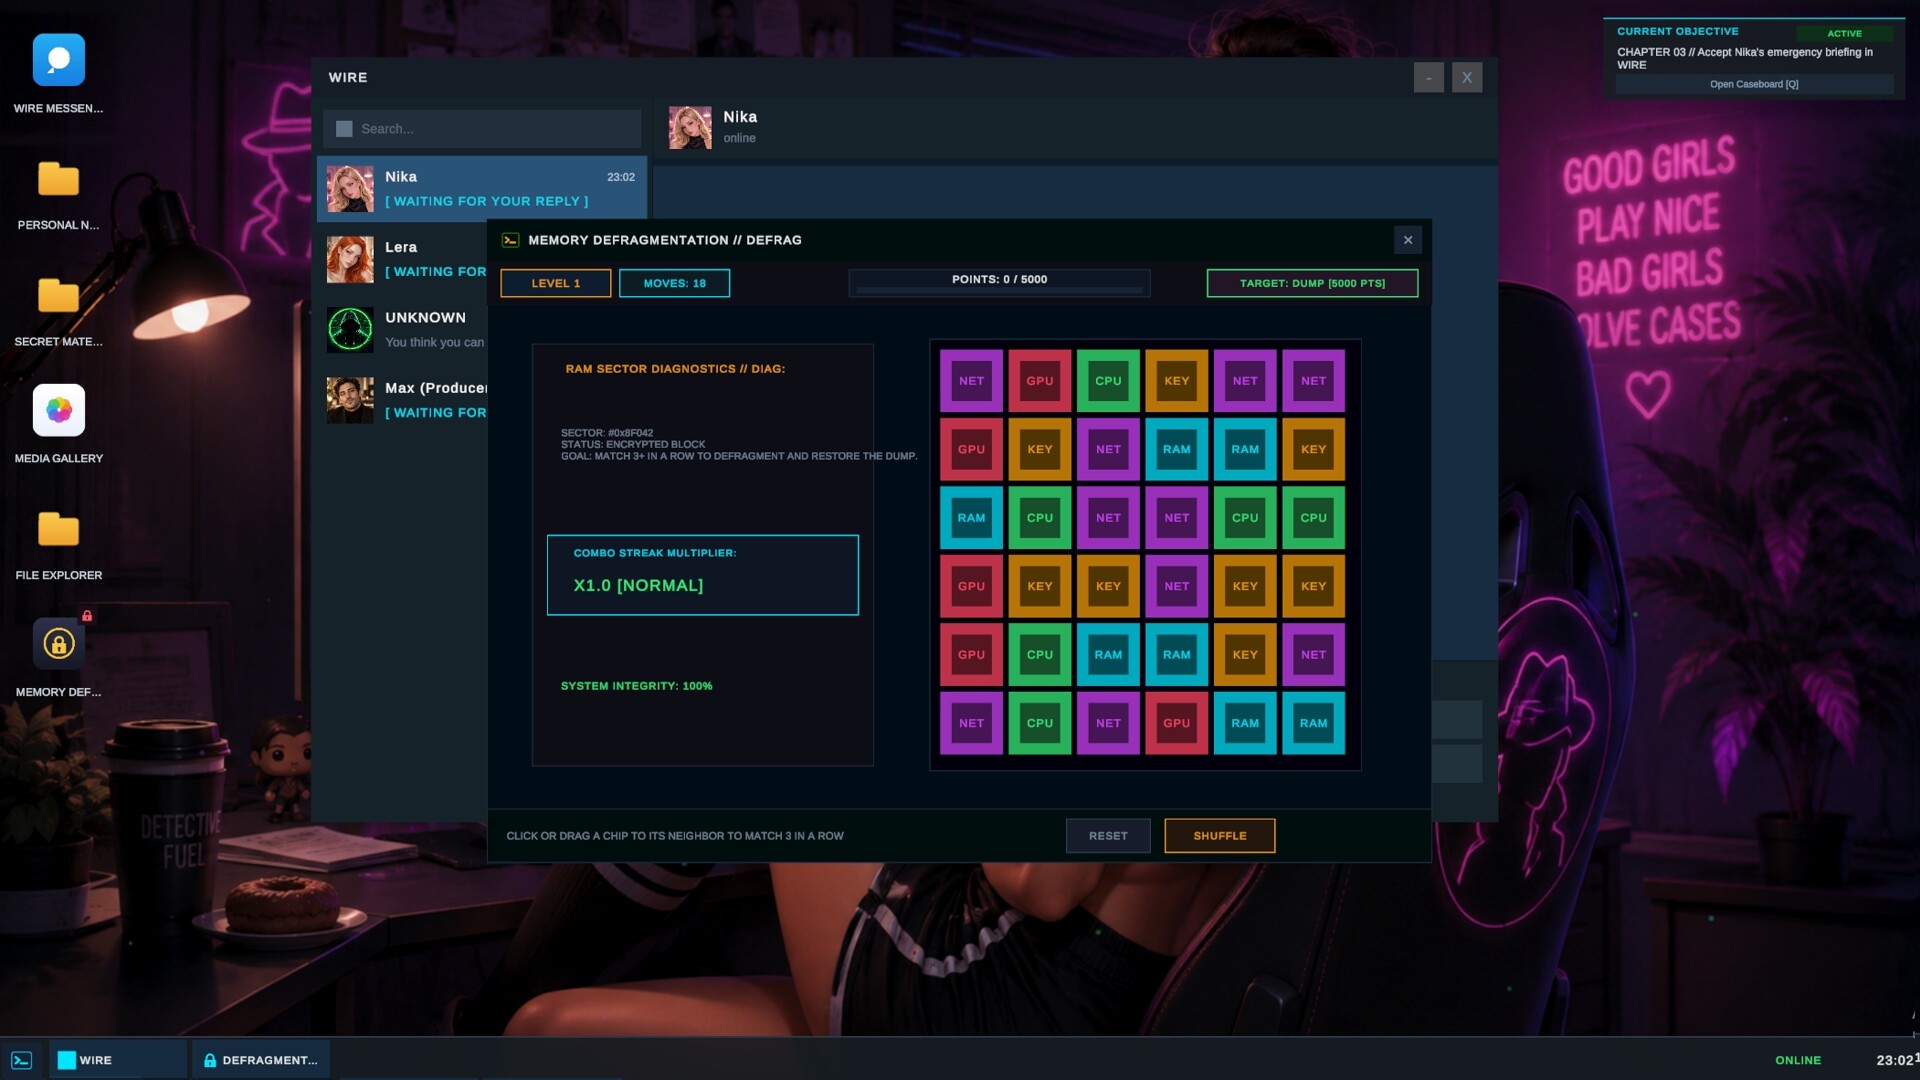
Task: Launch the Memory Defrag lock icon
Action: click(58, 643)
